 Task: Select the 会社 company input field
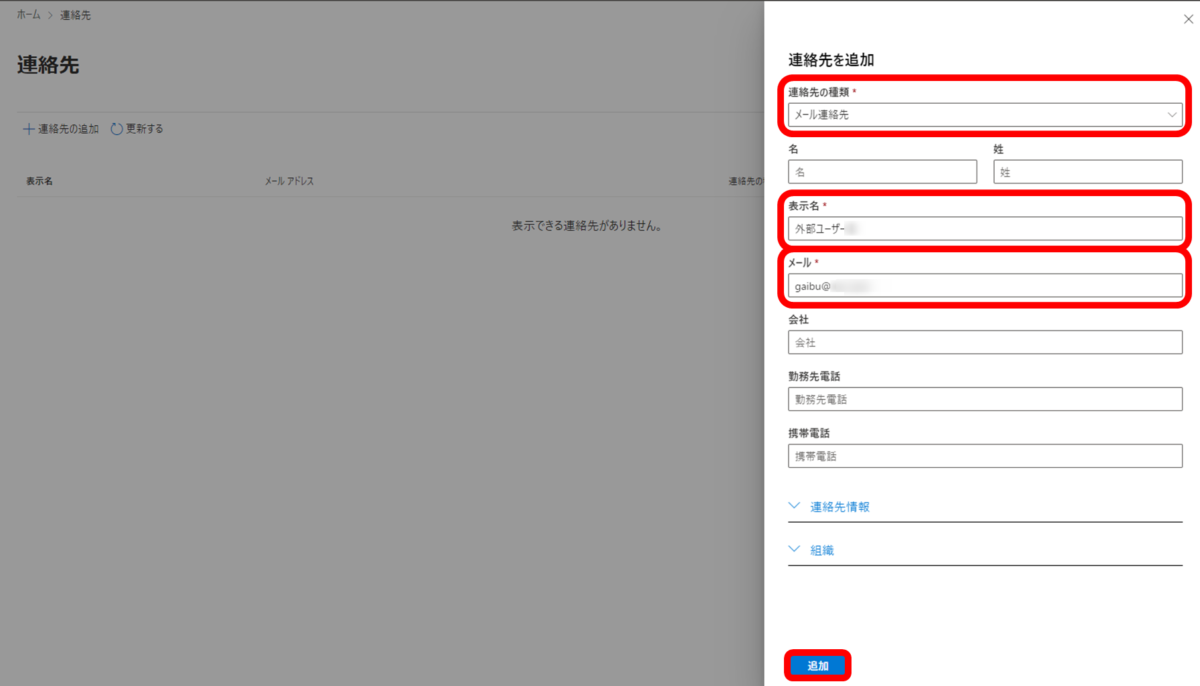pos(985,342)
